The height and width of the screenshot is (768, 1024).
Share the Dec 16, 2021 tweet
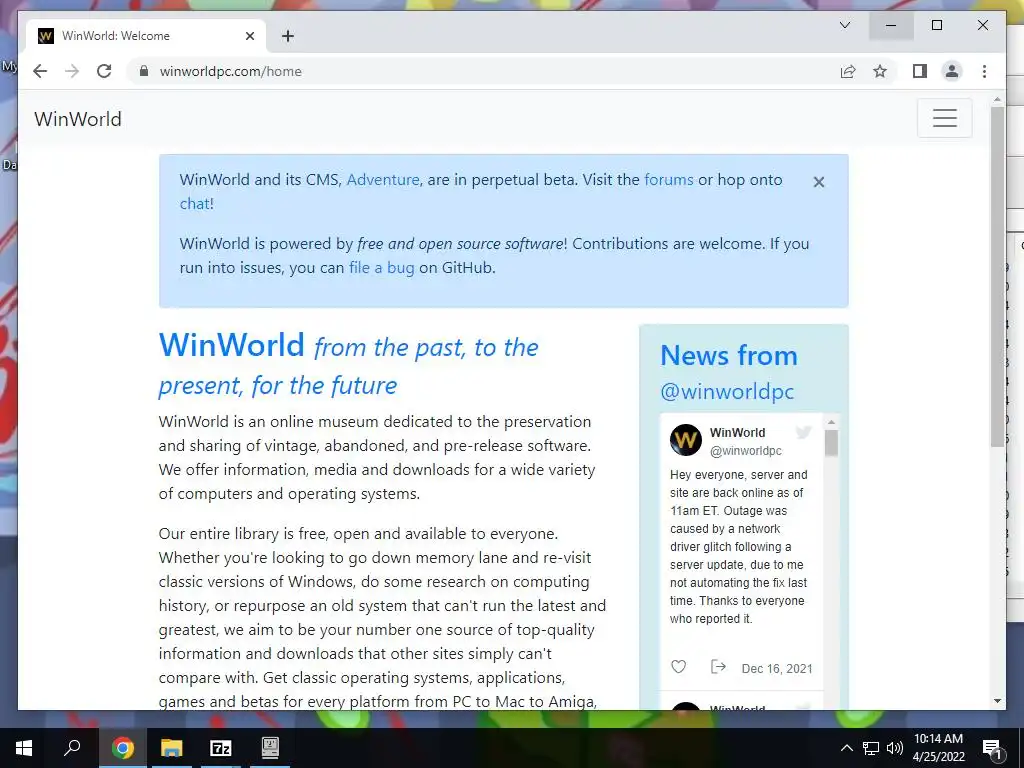[718, 667]
